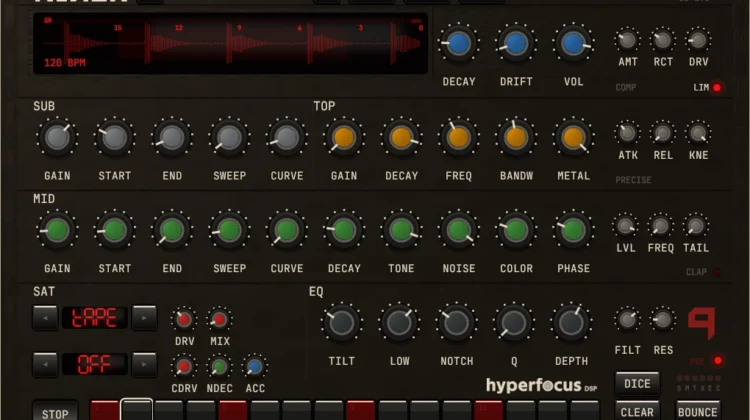Screen dimensions: 750x420
Task: Randomize settings with the DICE button
Action: pyautogui.click(x=637, y=384)
